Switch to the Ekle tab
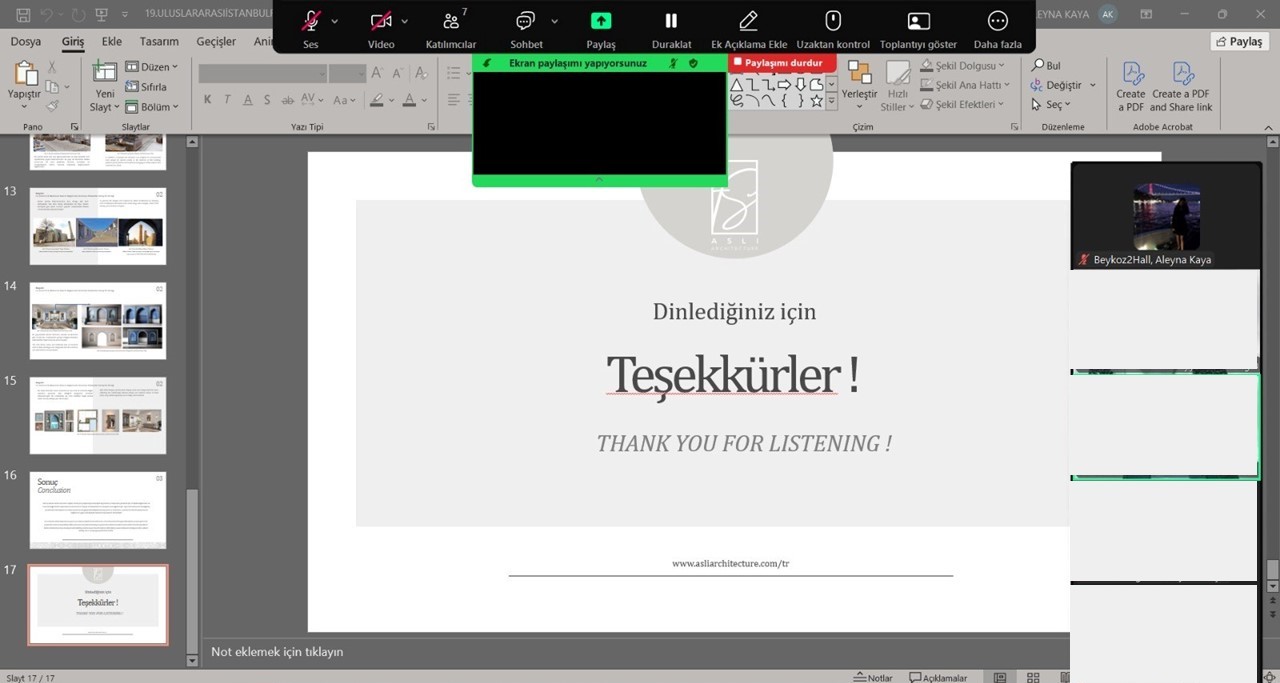The height and width of the screenshot is (683, 1280). click(112, 41)
